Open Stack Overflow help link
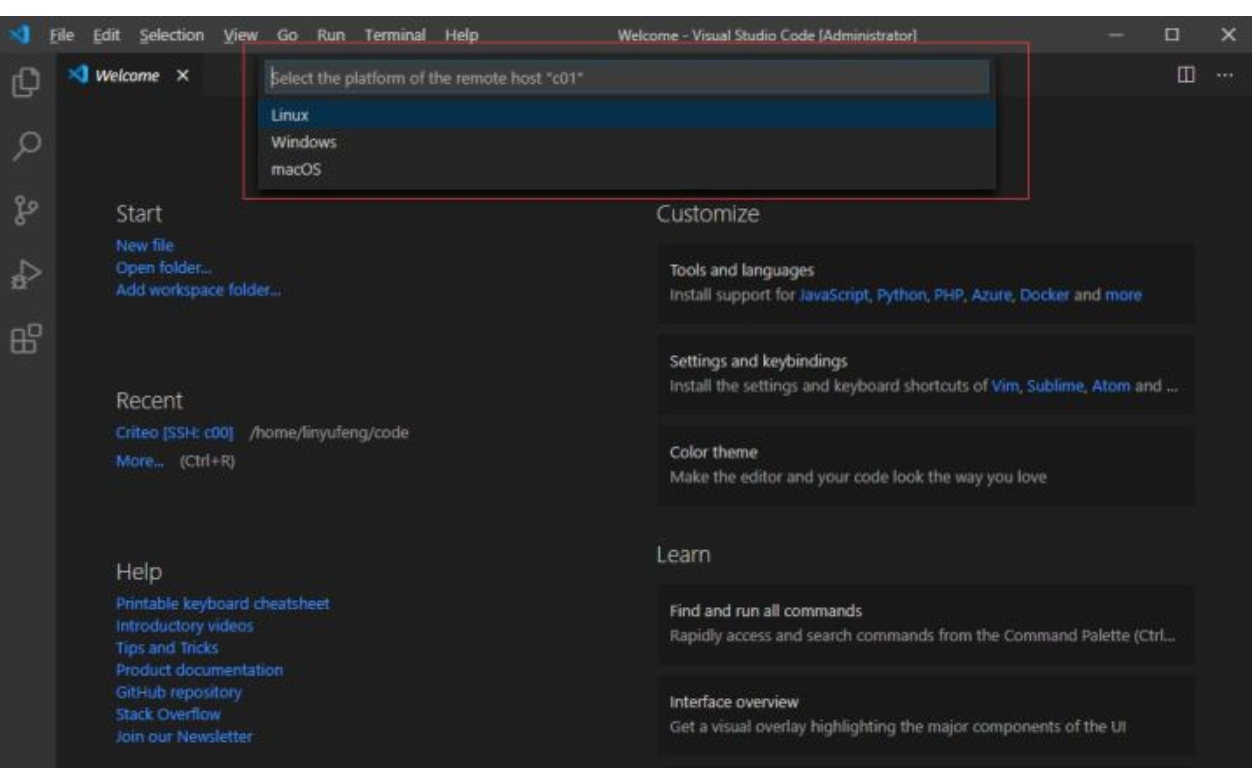Screen dimensions: 1252x768 [x=168, y=714]
